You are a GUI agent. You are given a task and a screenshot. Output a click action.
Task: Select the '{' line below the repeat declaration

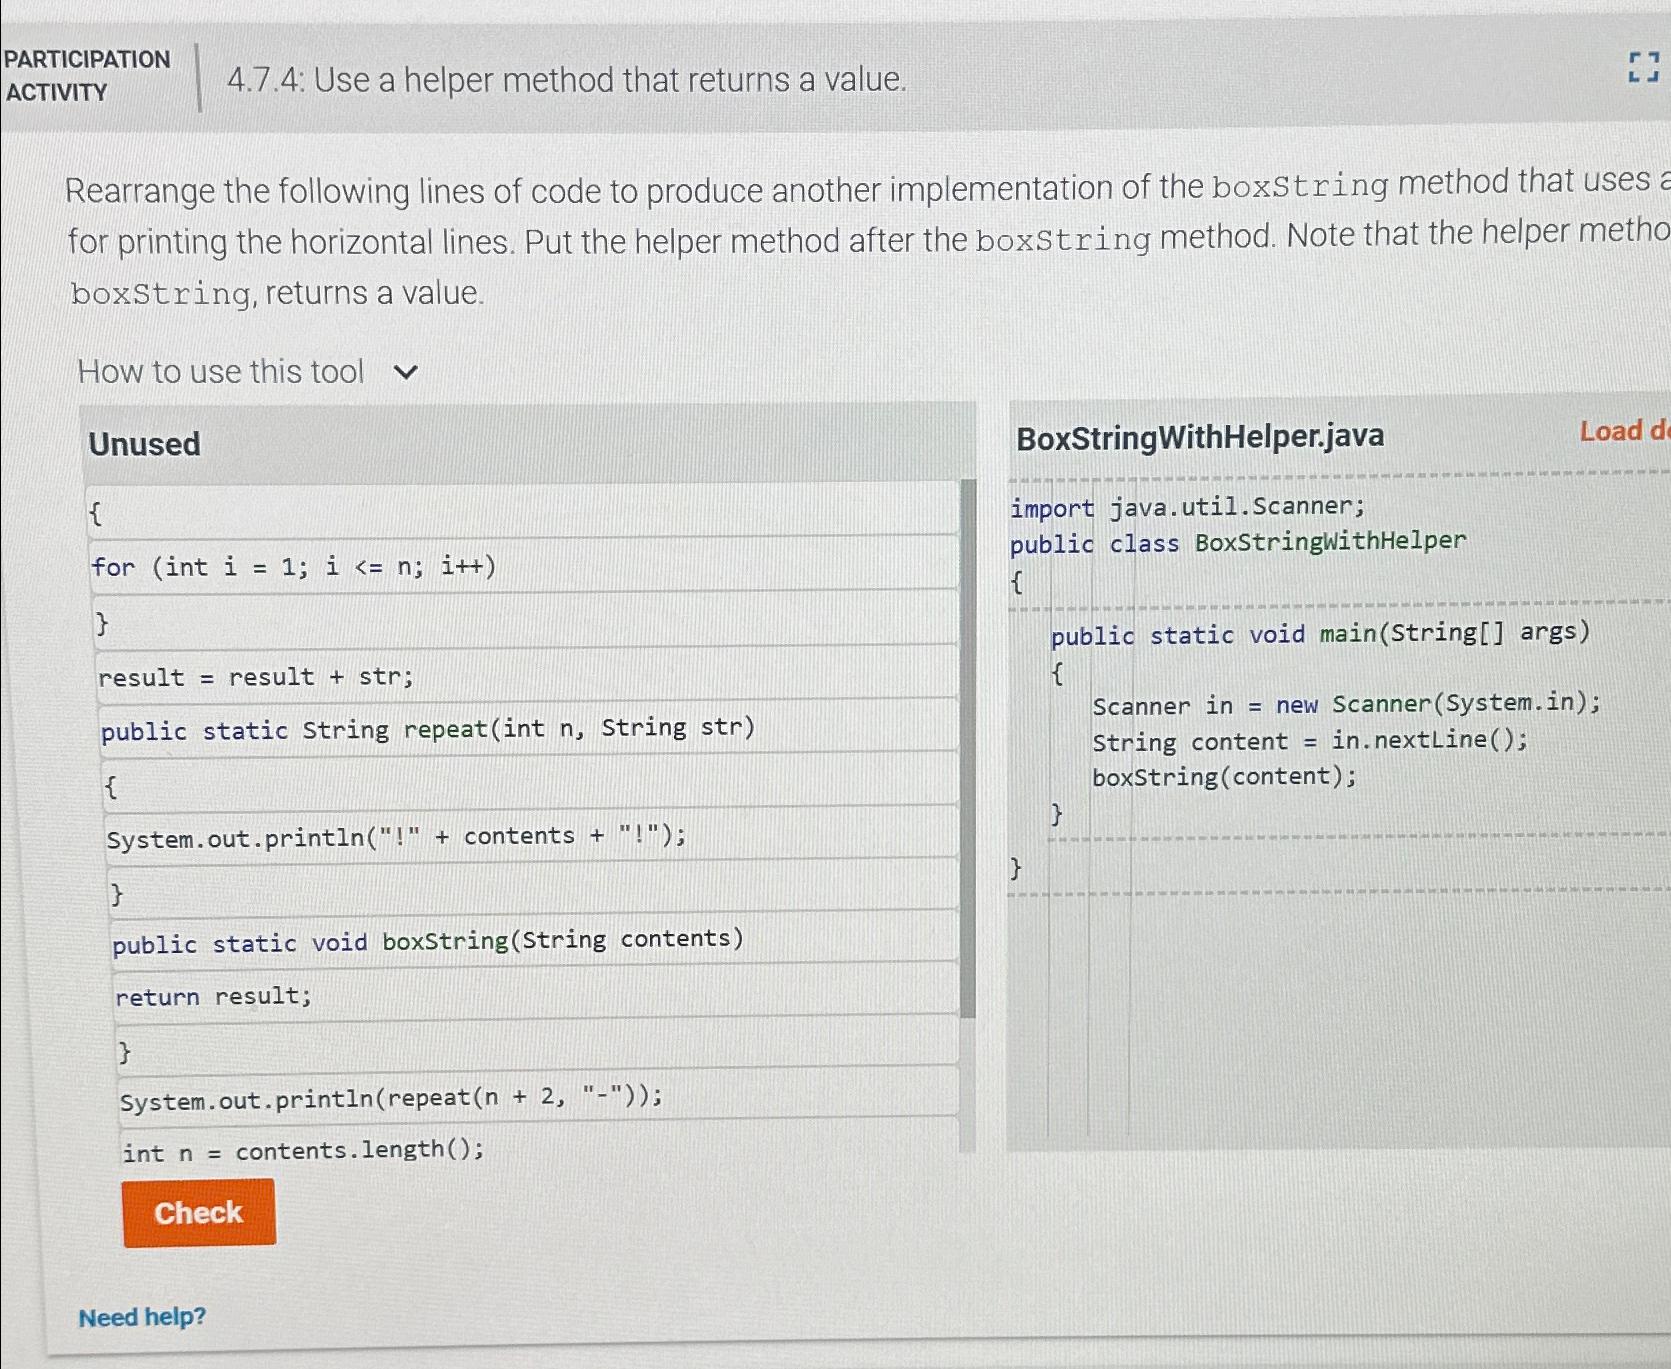click(x=530, y=781)
